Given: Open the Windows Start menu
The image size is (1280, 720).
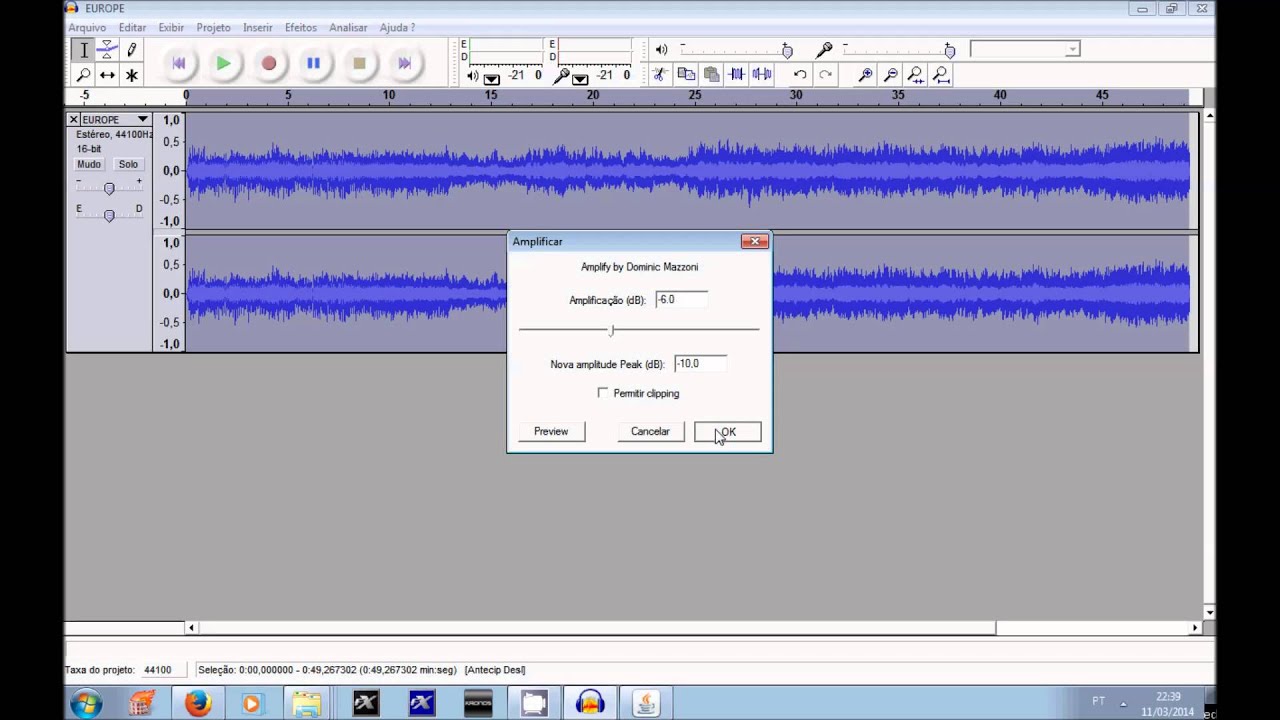Looking at the screenshot, I should click(86, 703).
